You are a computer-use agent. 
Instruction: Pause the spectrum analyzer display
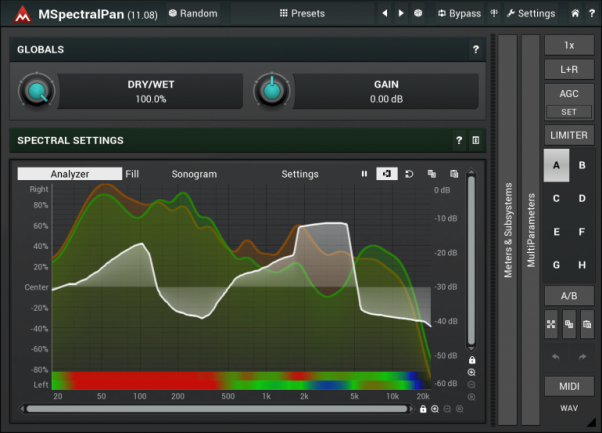365,174
